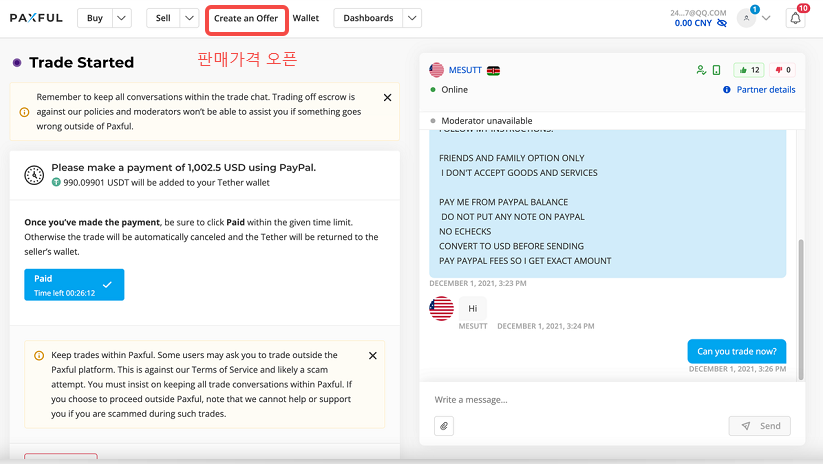The image size is (823, 464).
Task: Expand the Buy dropdown arrow
Action: [x=121, y=18]
